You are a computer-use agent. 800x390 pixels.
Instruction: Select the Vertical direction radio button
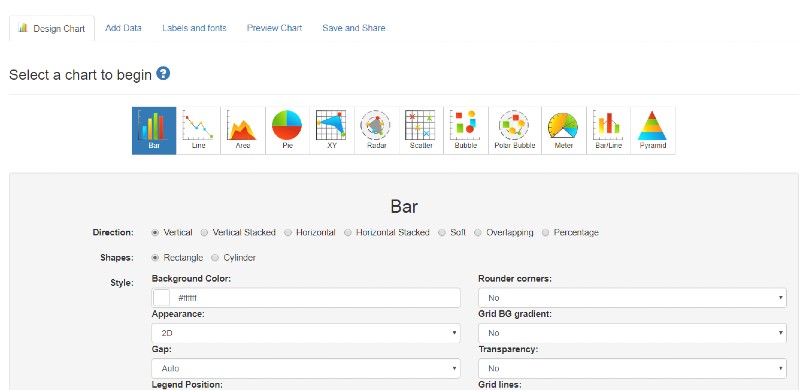(x=155, y=233)
